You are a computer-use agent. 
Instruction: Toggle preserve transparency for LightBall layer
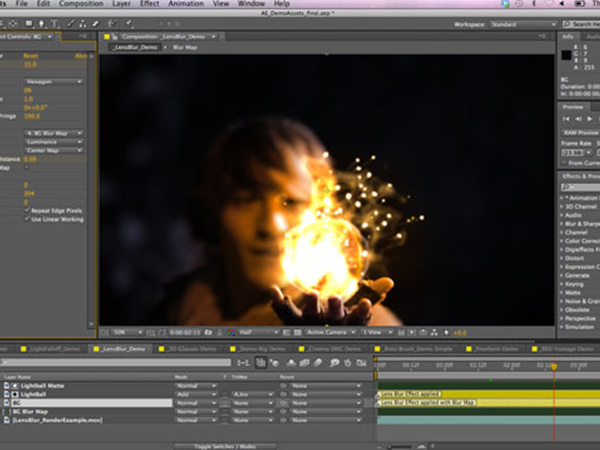[225, 394]
